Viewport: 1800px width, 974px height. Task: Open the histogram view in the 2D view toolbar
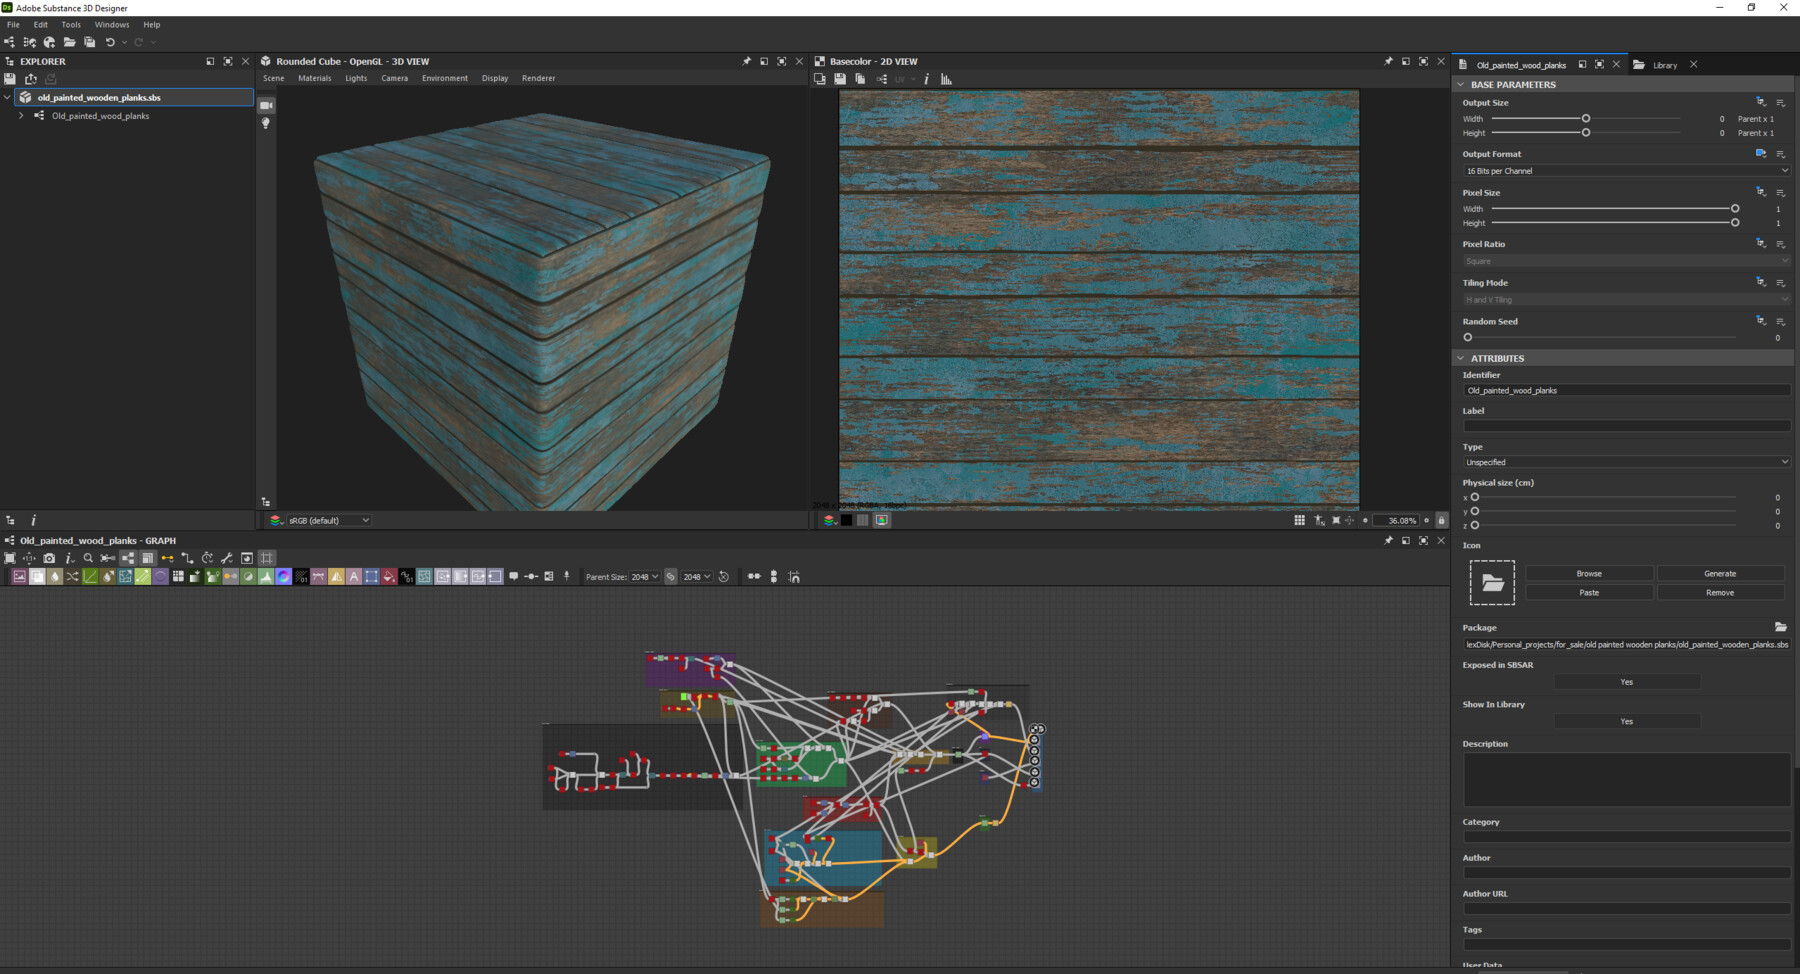click(946, 78)
